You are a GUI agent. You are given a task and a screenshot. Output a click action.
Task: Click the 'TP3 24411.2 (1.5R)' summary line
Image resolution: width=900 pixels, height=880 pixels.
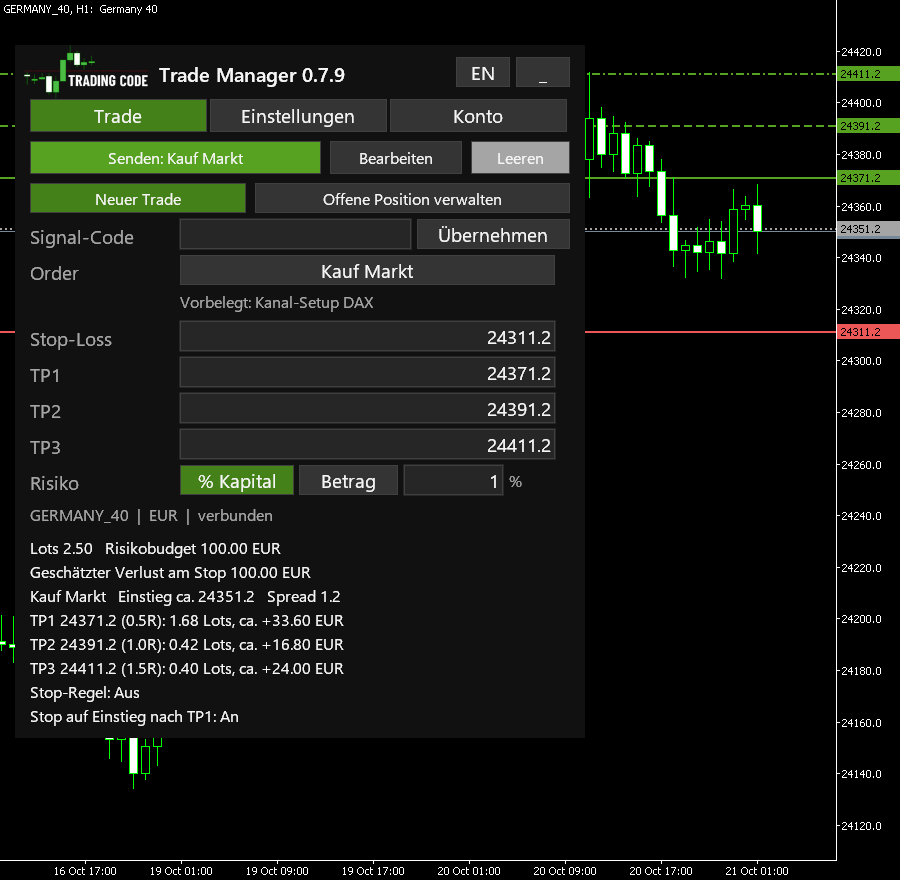click(187, 669)
